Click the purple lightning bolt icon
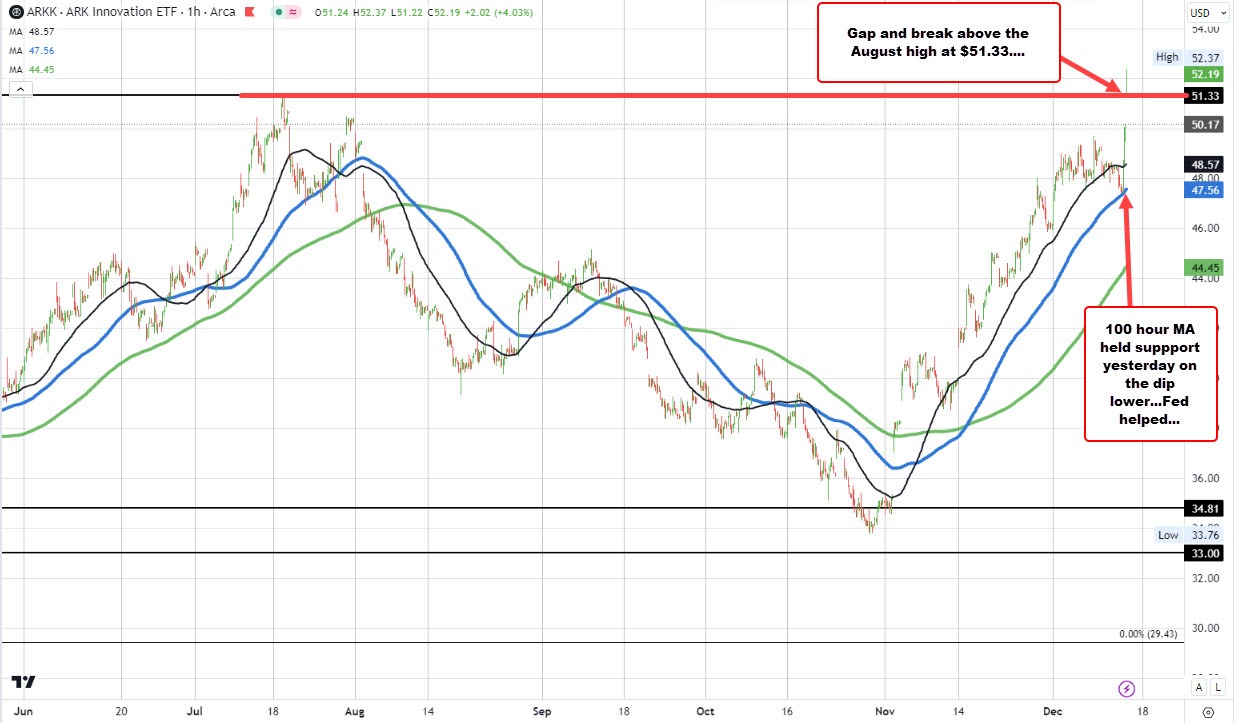The image size is (1234, 723). (1127, 688)
